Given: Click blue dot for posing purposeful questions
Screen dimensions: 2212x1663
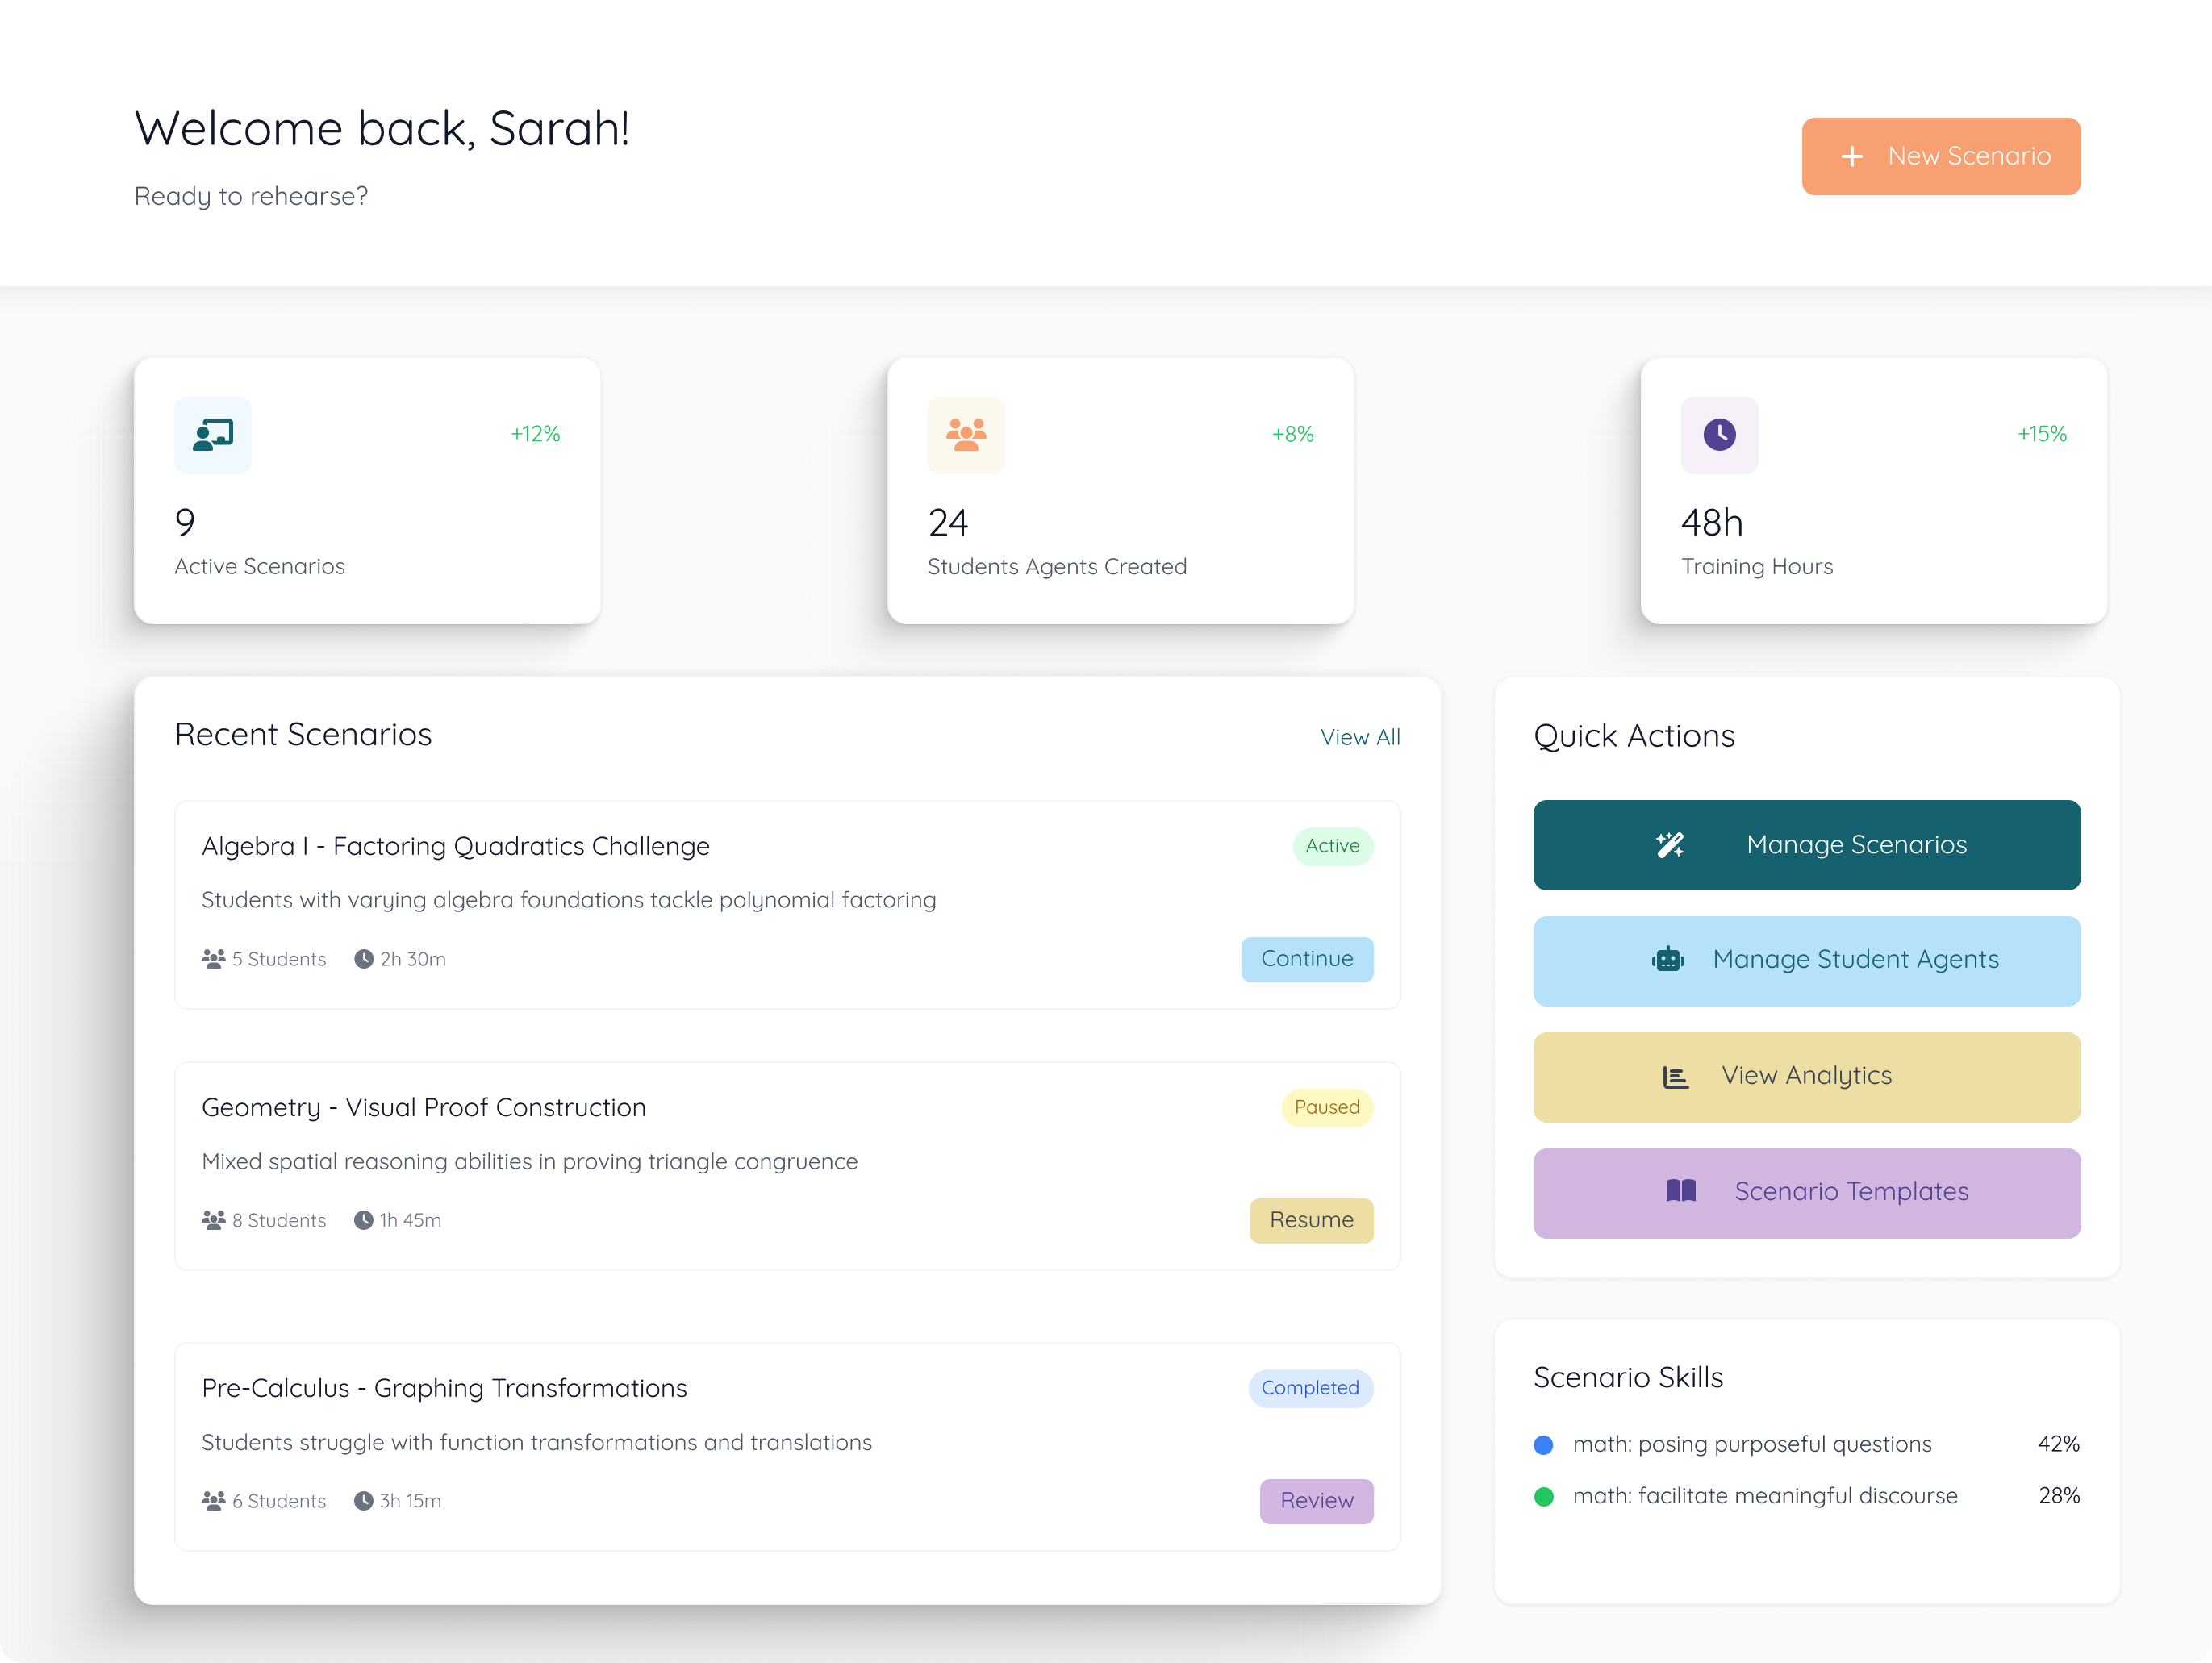Looking at the screenshot, I should [x=1543, y=1445].
